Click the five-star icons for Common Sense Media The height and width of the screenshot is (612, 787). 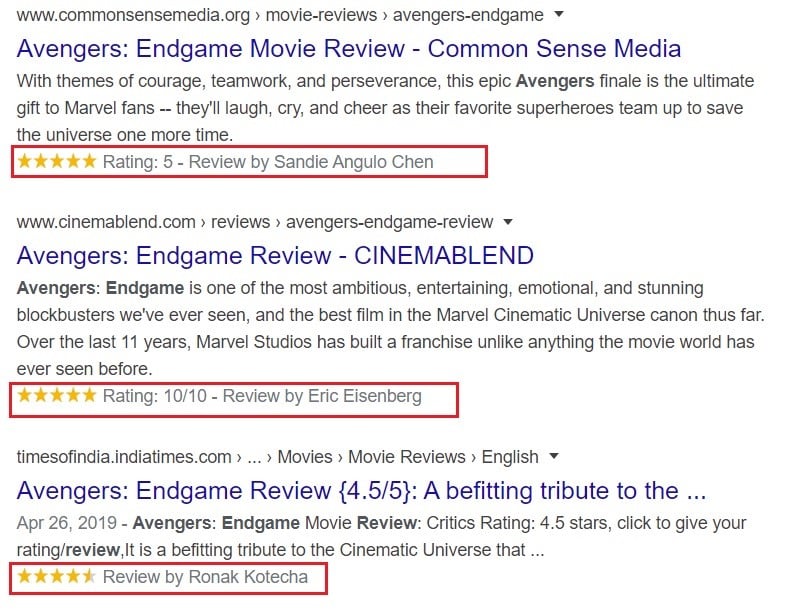pos(57,161)
